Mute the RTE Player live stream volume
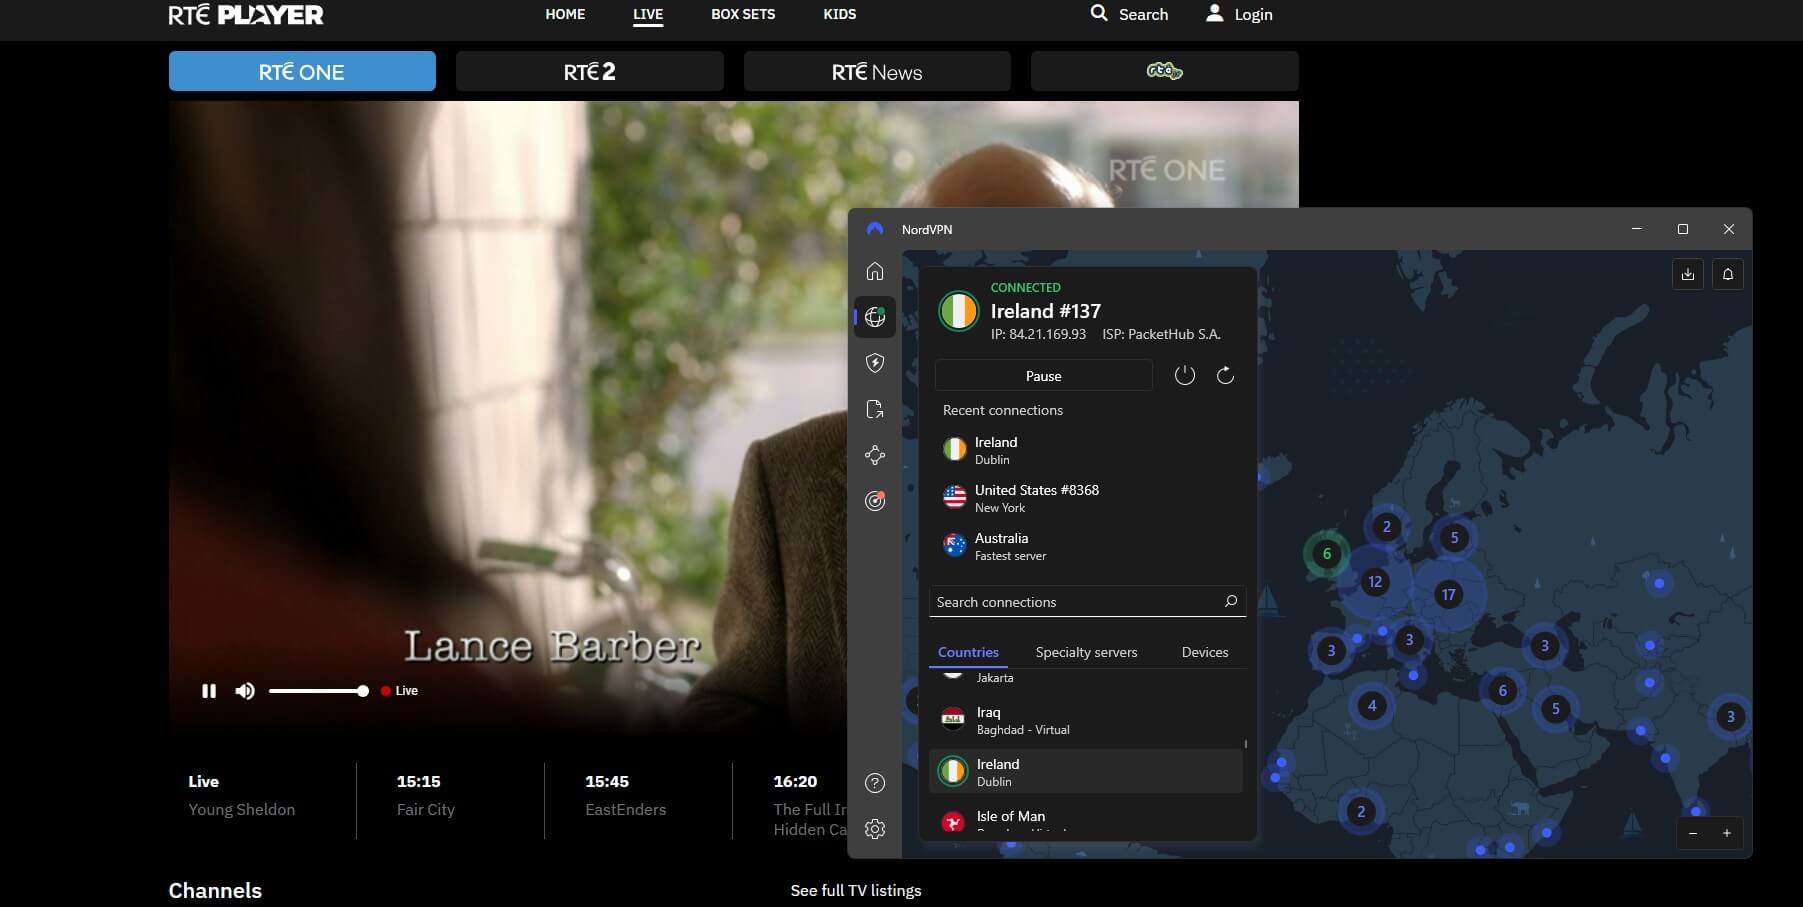 244,690
